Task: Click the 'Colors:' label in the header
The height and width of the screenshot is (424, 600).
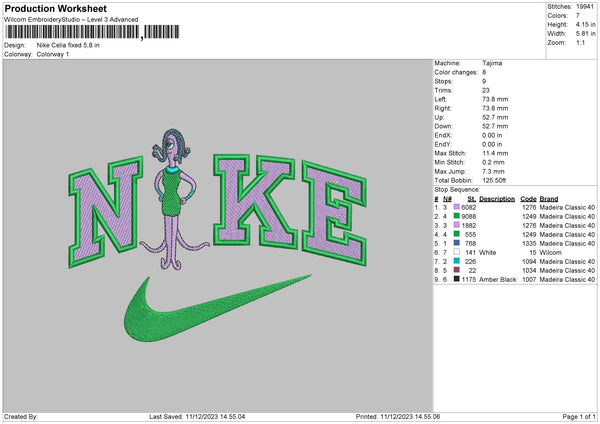Action: [x=557, y=16]
